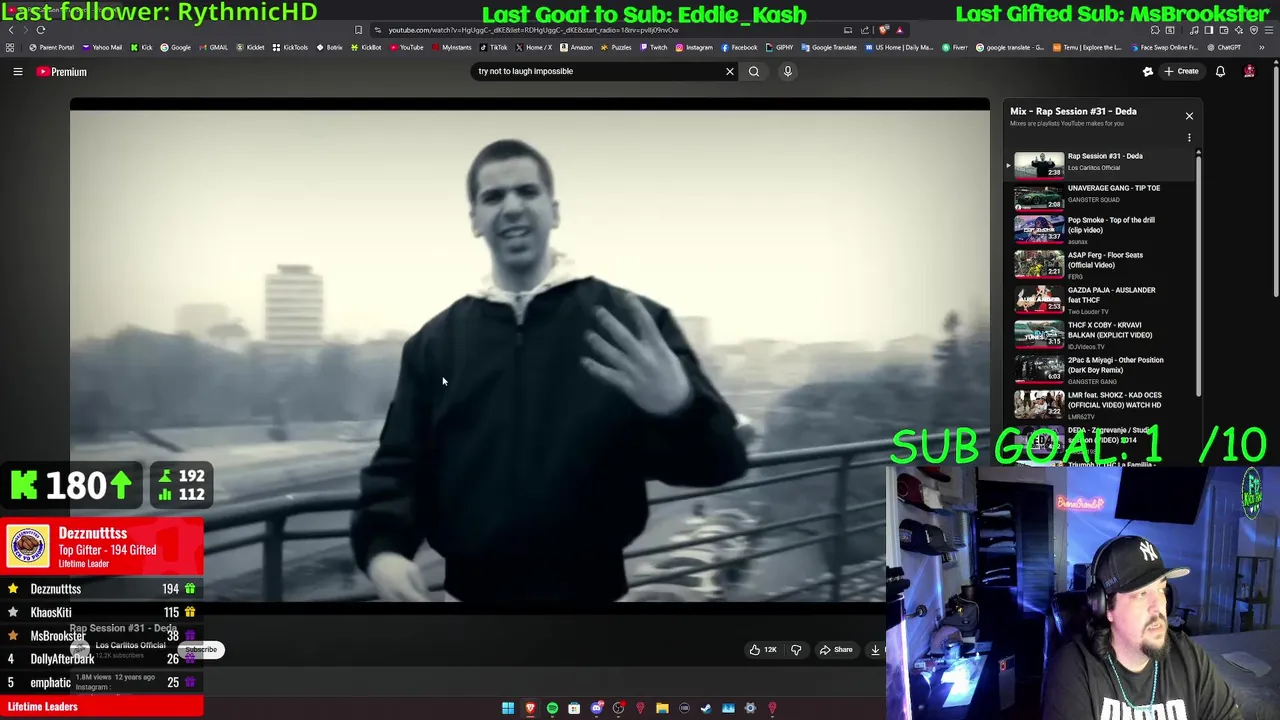Reload the page with the refresh icon
The height and width of the screenshot is (720, 1280).
point(41,30)
